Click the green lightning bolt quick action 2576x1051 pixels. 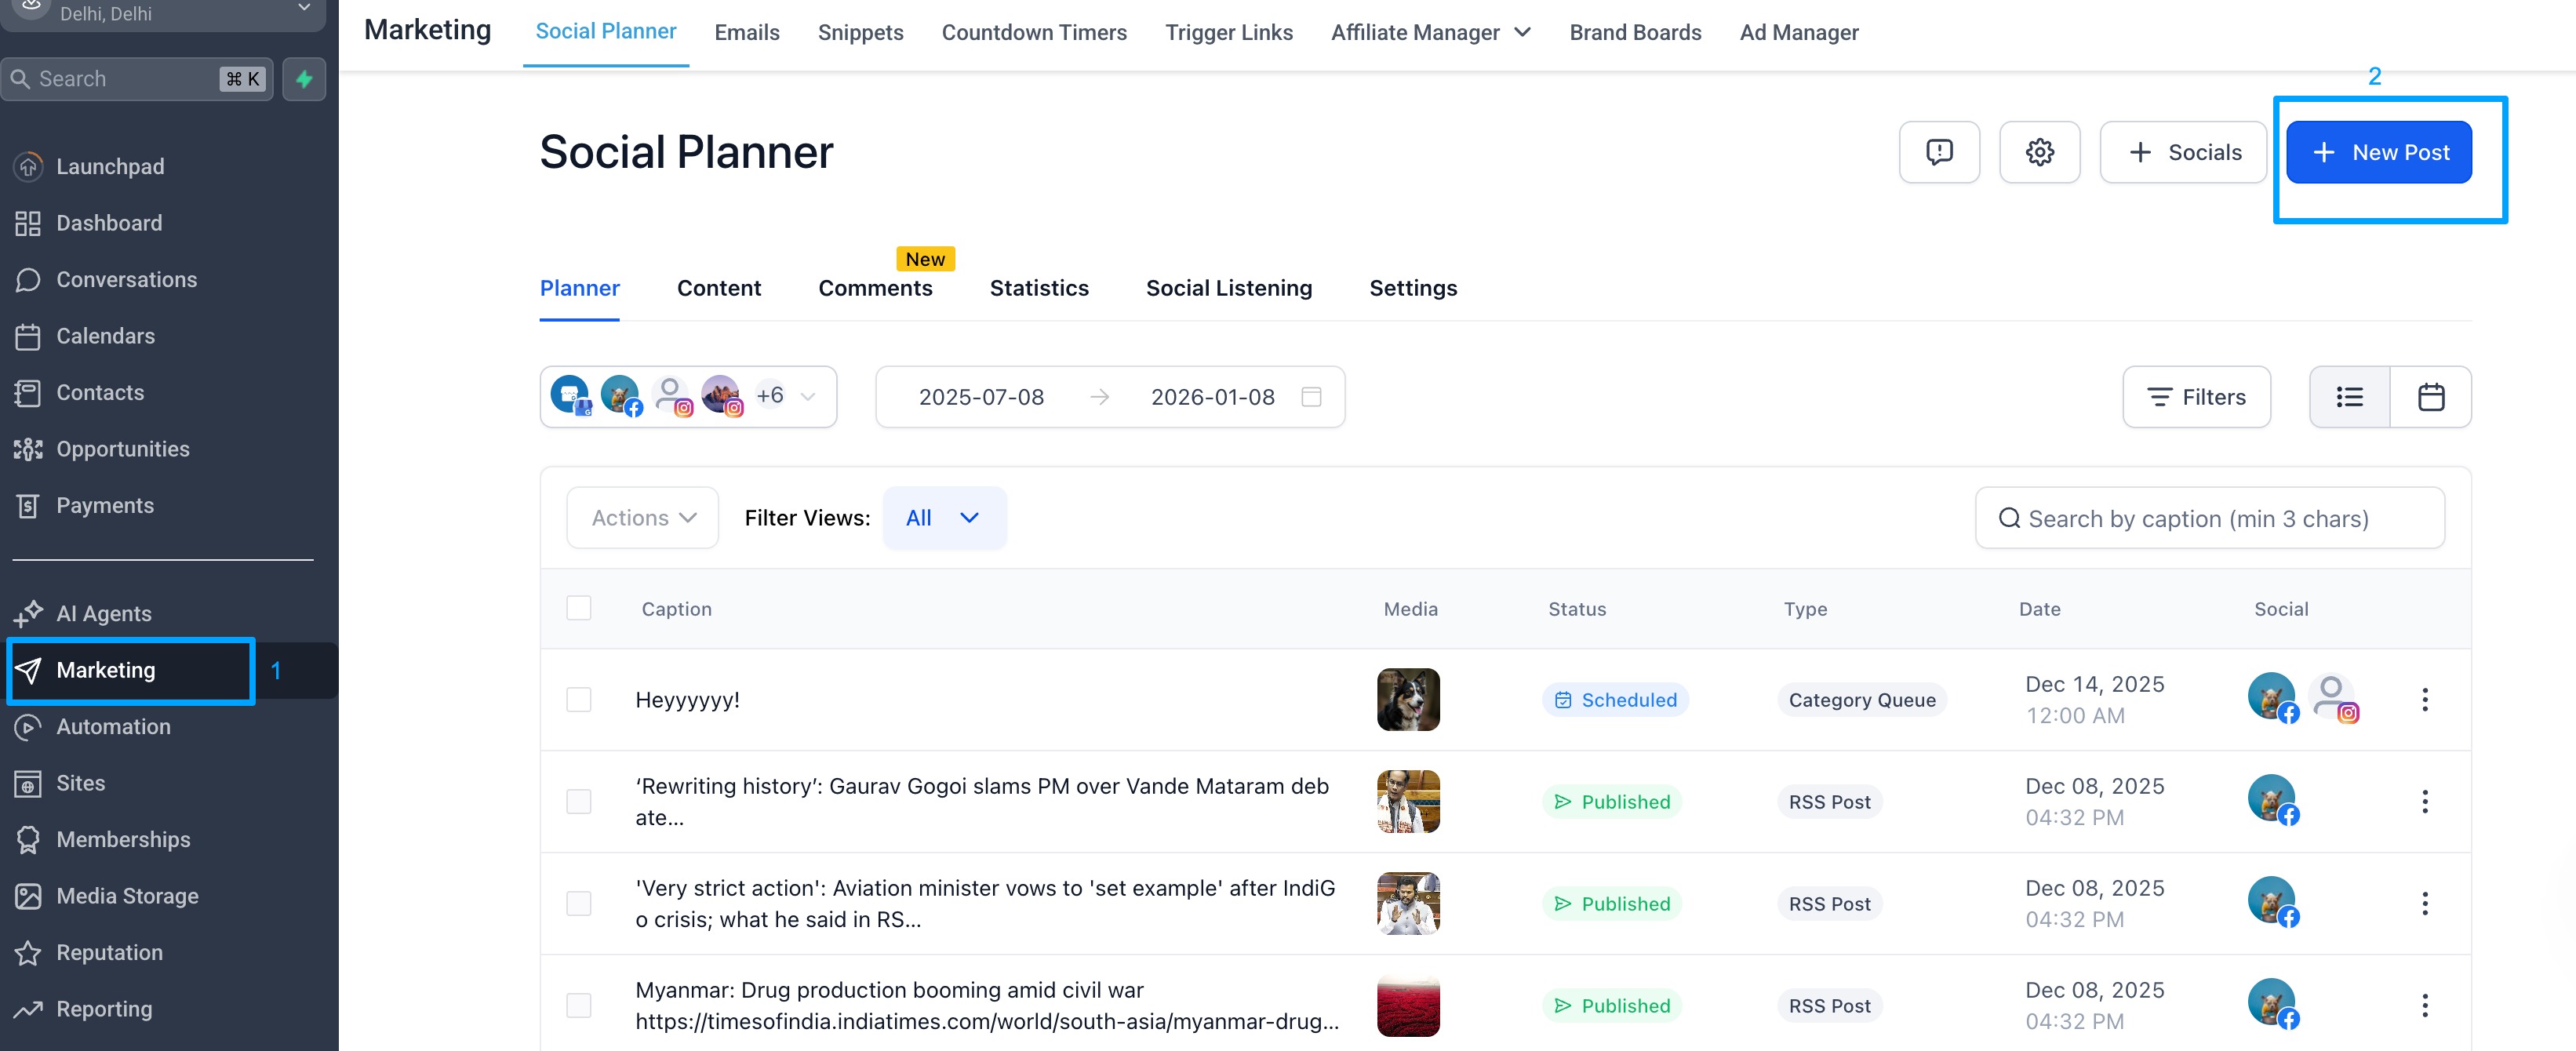click(x=304, y=79)
